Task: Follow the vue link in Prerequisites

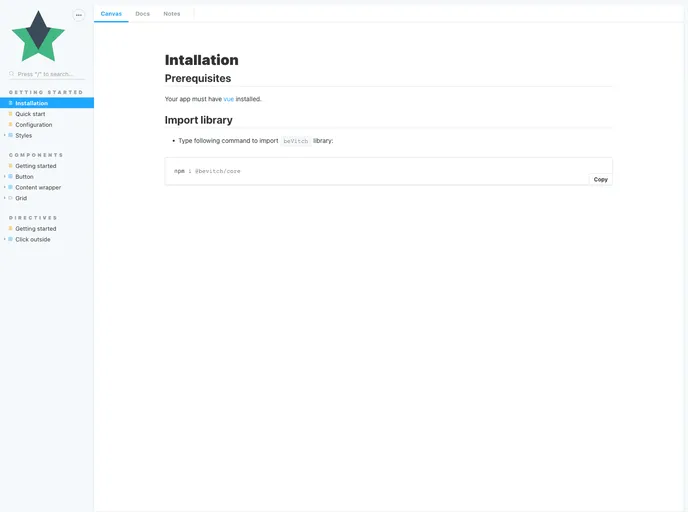Action: [x=228, y=99]
